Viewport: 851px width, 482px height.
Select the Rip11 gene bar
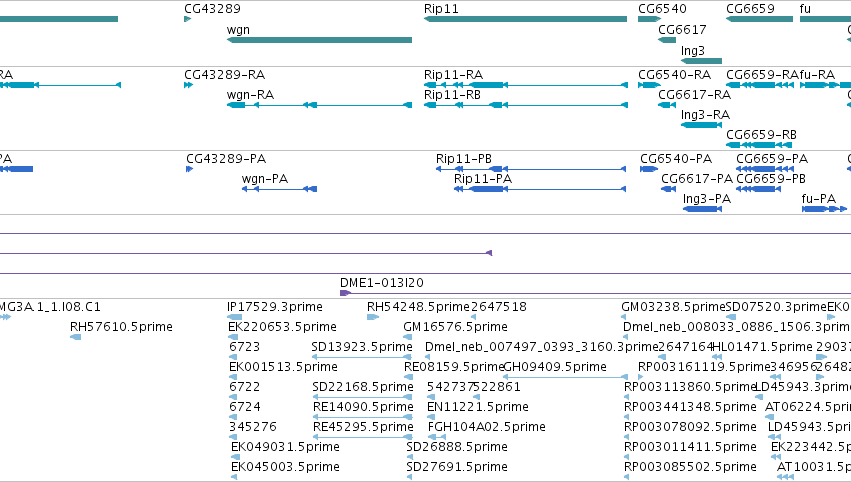[525, 19]
